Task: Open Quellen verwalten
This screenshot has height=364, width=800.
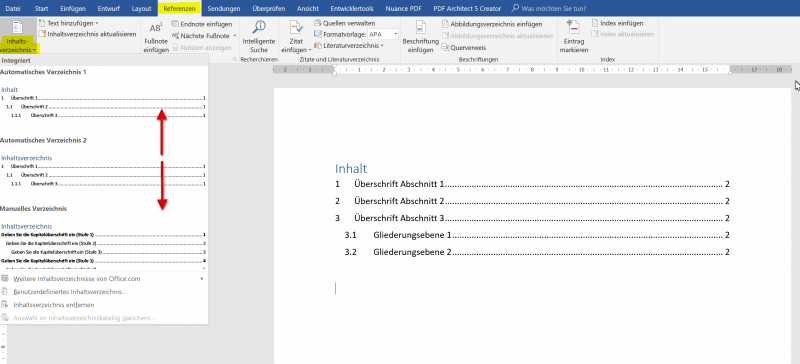Action: coord(345,23)
